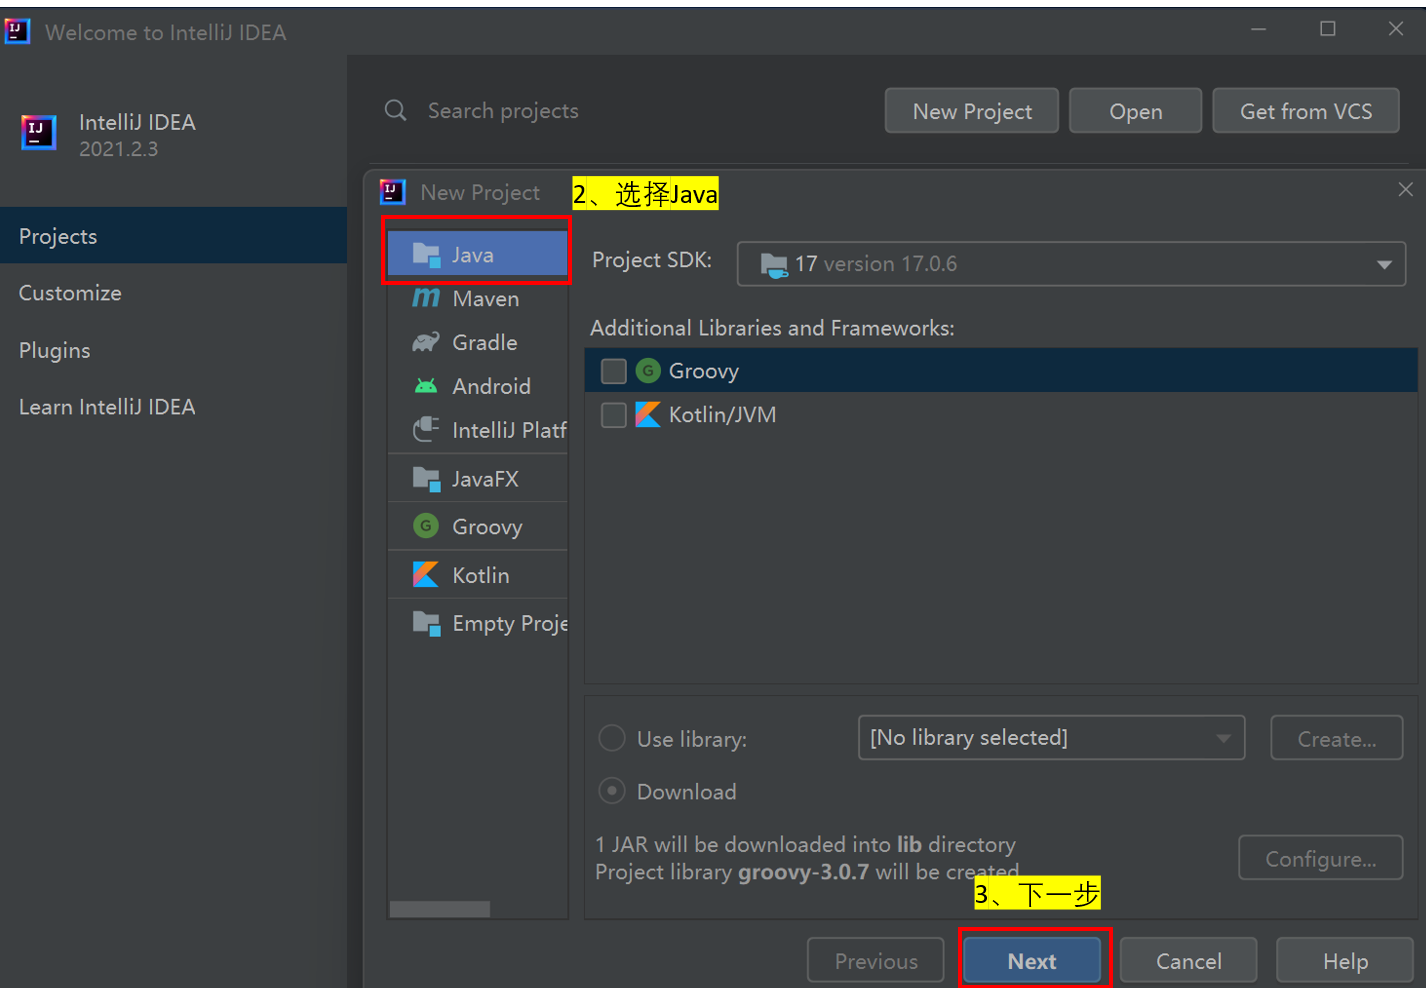
Task: Click the project type list horizontal scrollbar
Action: [440, 909]
